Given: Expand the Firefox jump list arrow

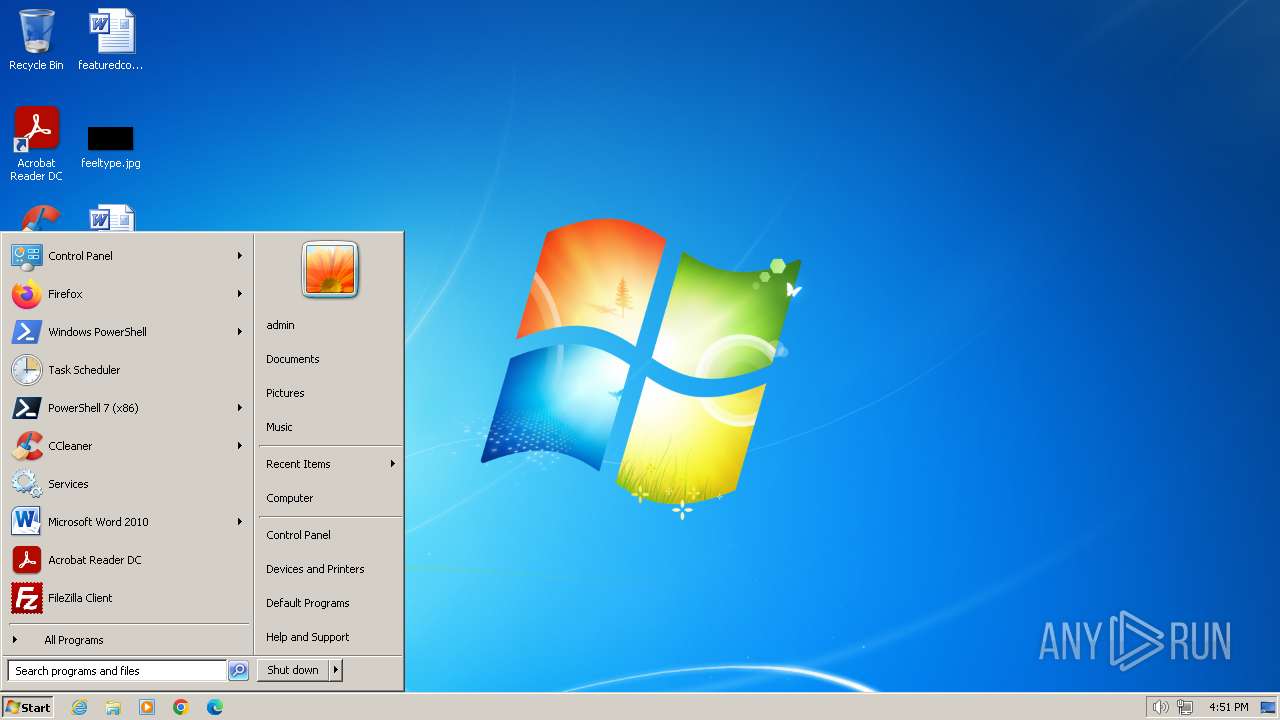Looking at the screenshot, I should tap(240, 294).
